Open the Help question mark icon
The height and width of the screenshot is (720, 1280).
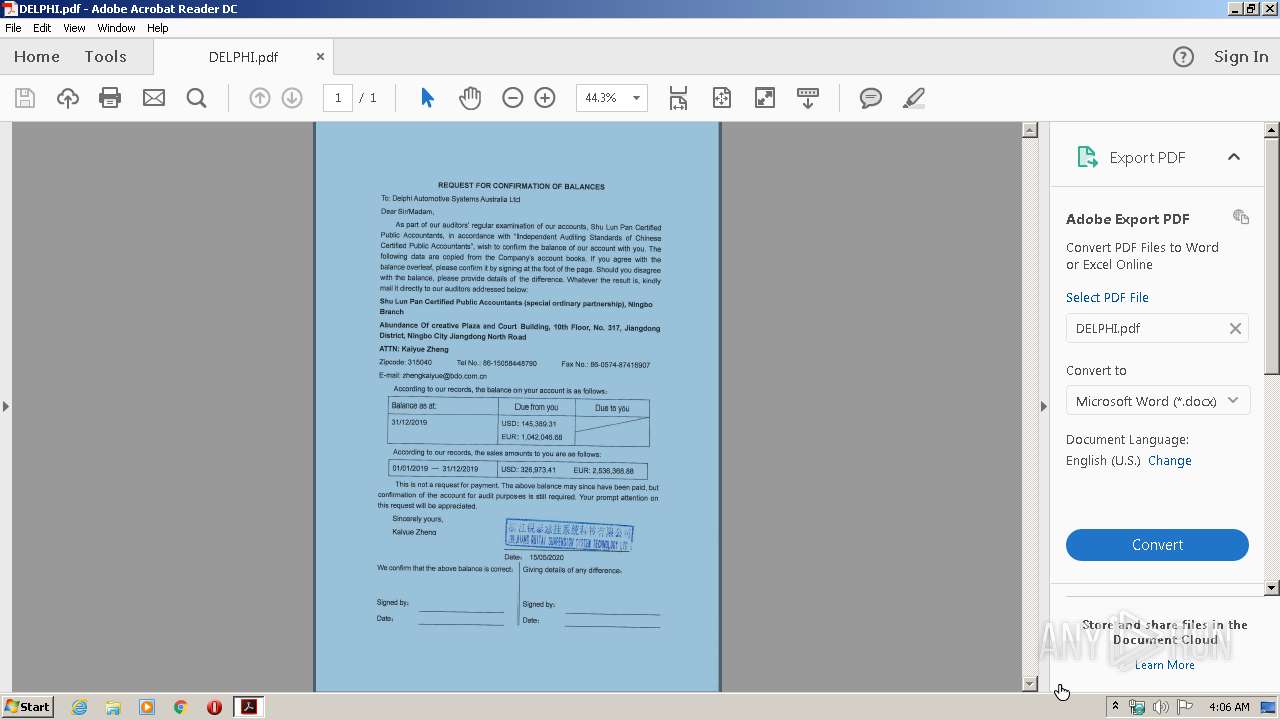(x=1183, y=57)
